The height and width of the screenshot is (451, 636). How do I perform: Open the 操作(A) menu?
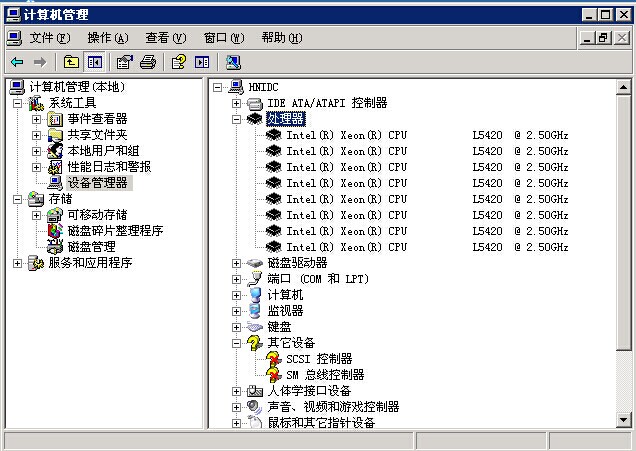pyautogui.click(x=107, y=38)
